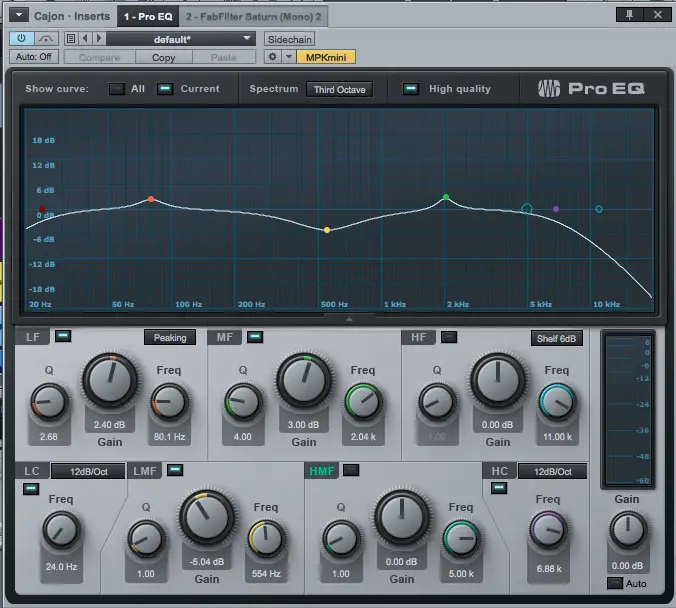Click the LF gain value 2.40 dB
676x608 pixels.
(110, 425)
